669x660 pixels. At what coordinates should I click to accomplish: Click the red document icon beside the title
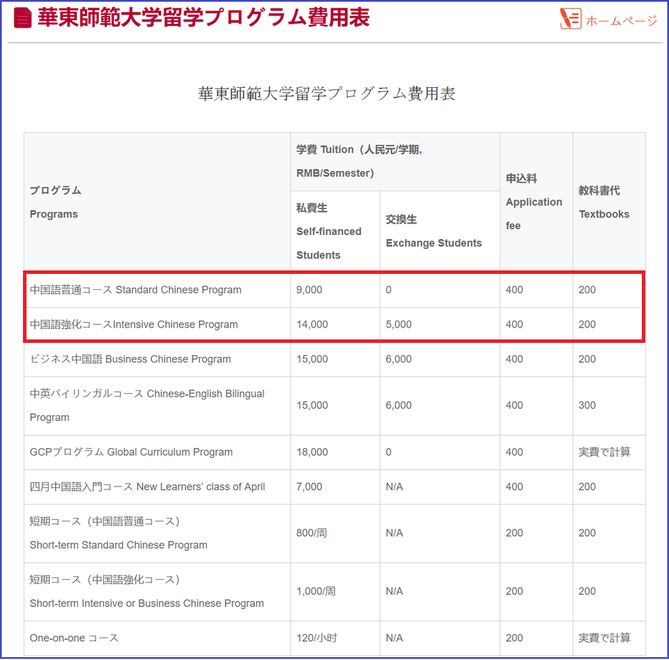coord(23,18)
